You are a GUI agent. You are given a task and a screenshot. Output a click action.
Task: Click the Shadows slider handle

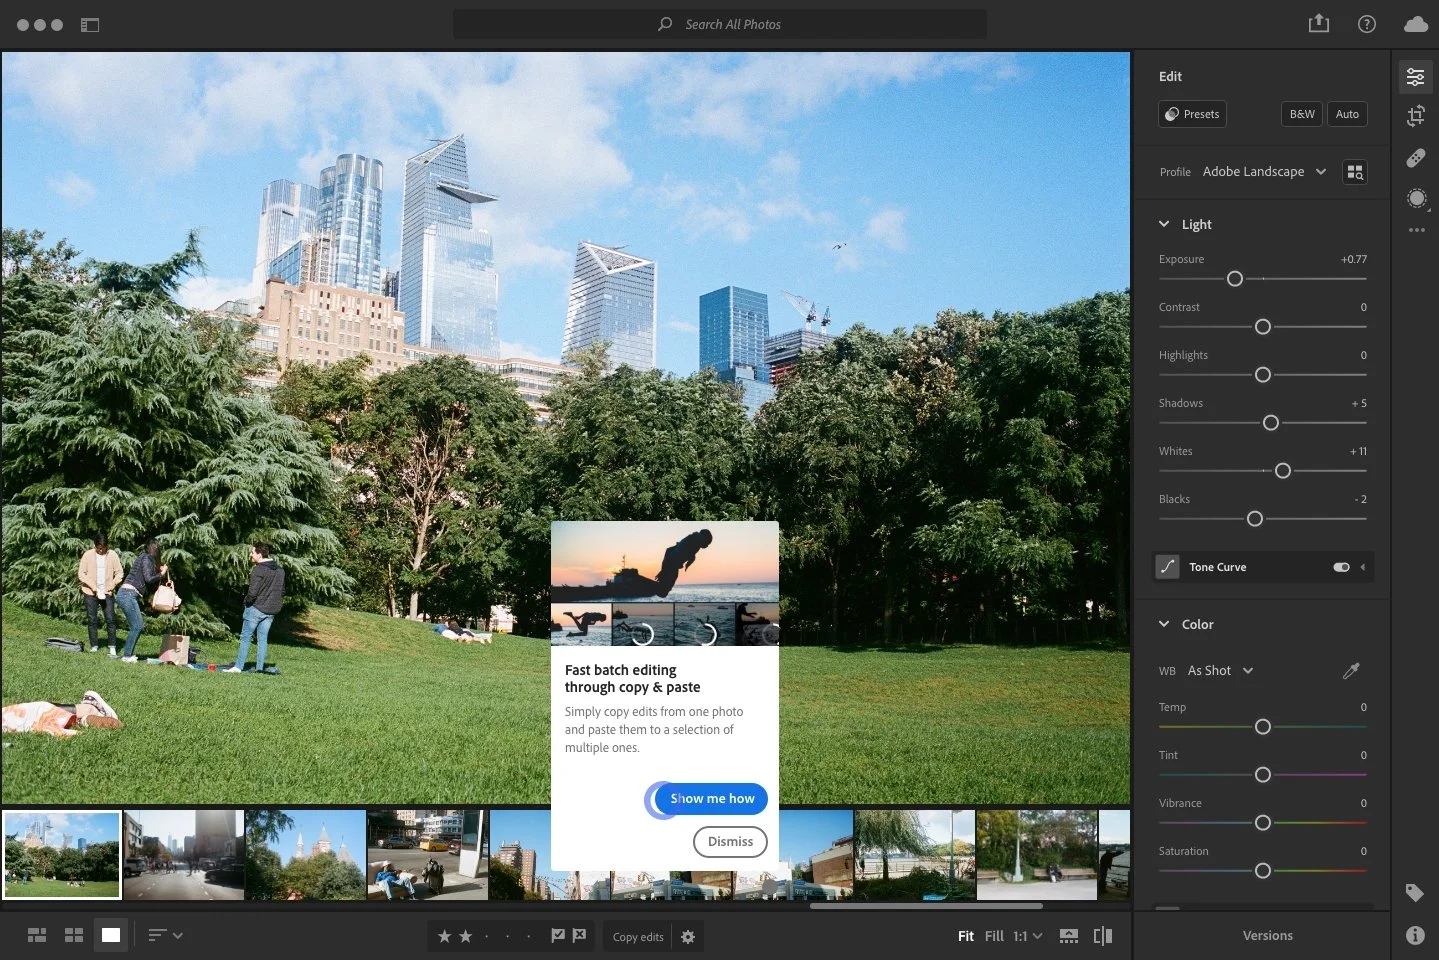tap(1271, 423)
